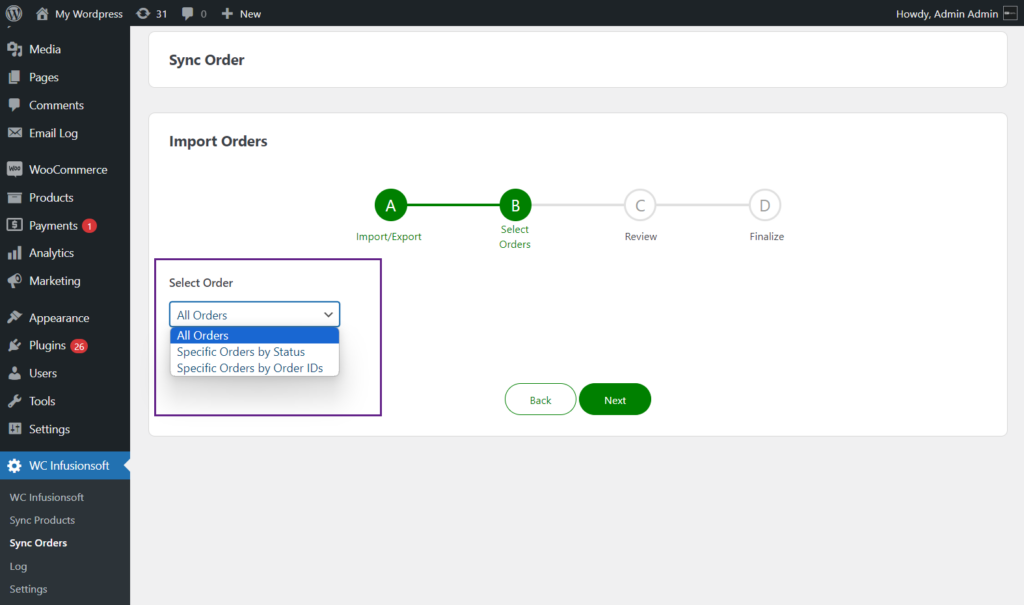
Task: Click the WooCommerce sidebar icon
Action: tap(14, 169)
